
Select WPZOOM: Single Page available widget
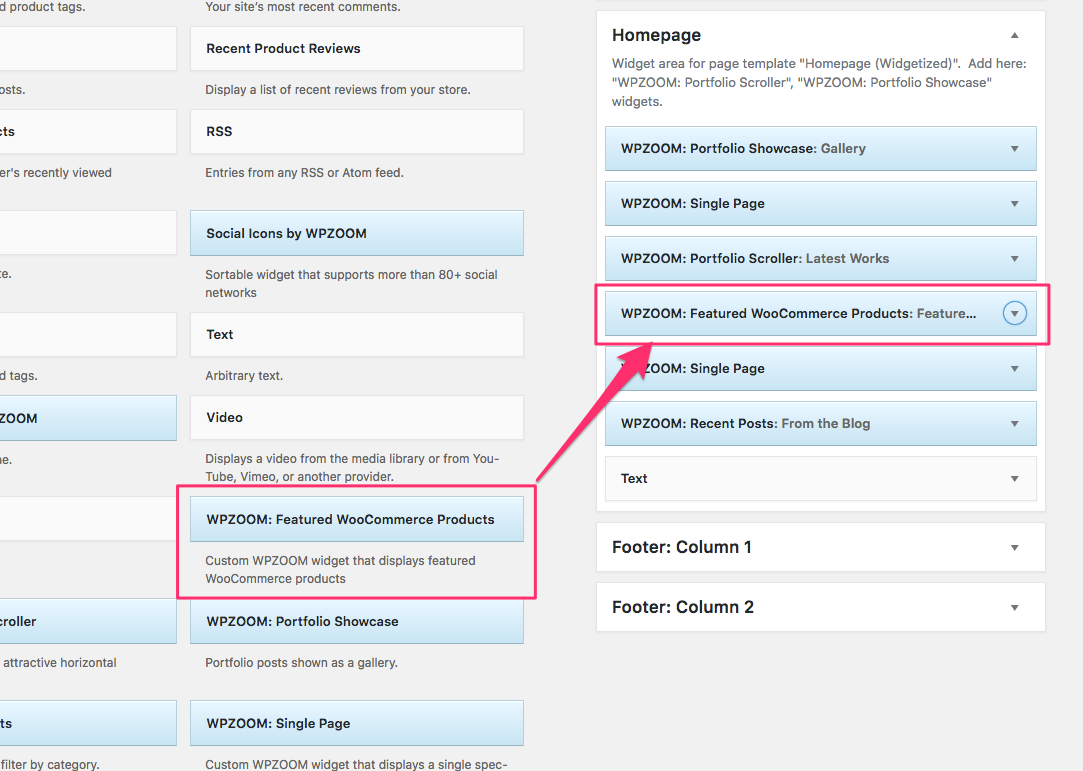click(x=356, y=724)
